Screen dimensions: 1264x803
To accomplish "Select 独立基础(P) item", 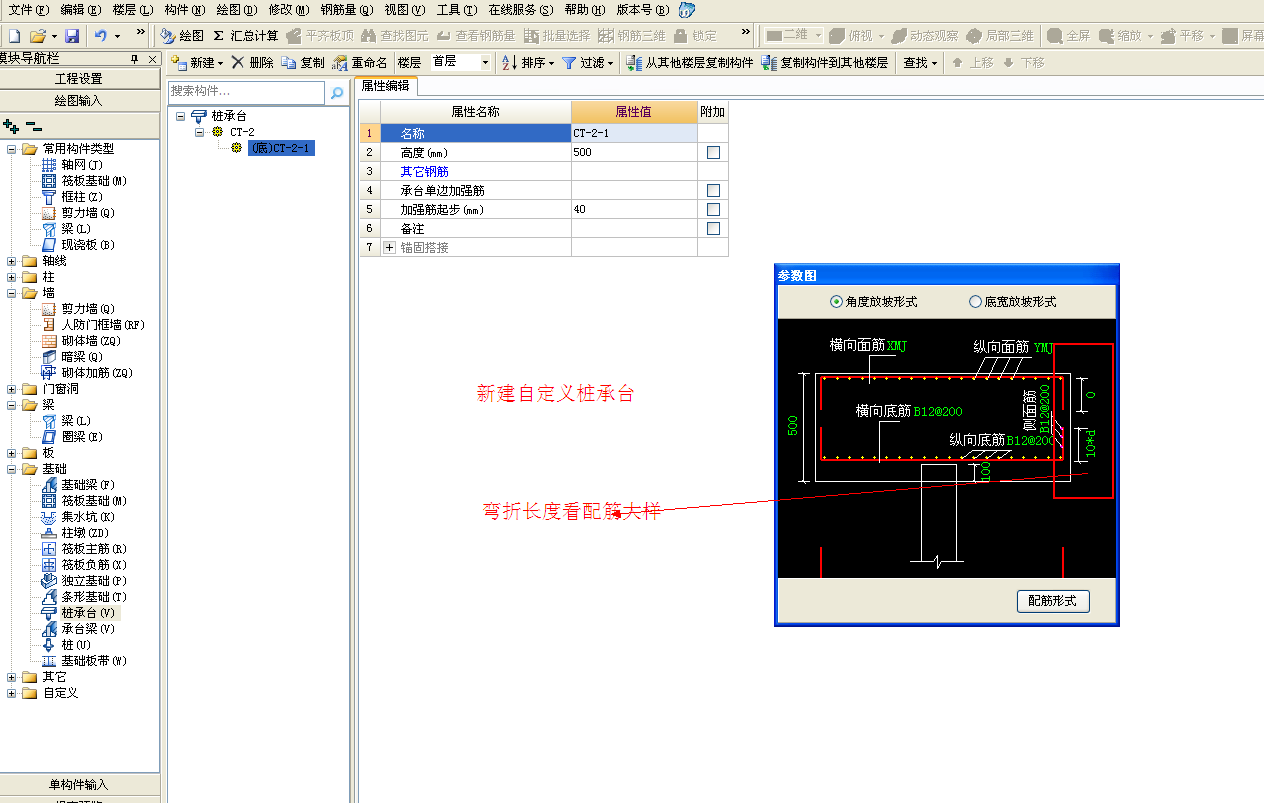I will (x=85, y=581).
